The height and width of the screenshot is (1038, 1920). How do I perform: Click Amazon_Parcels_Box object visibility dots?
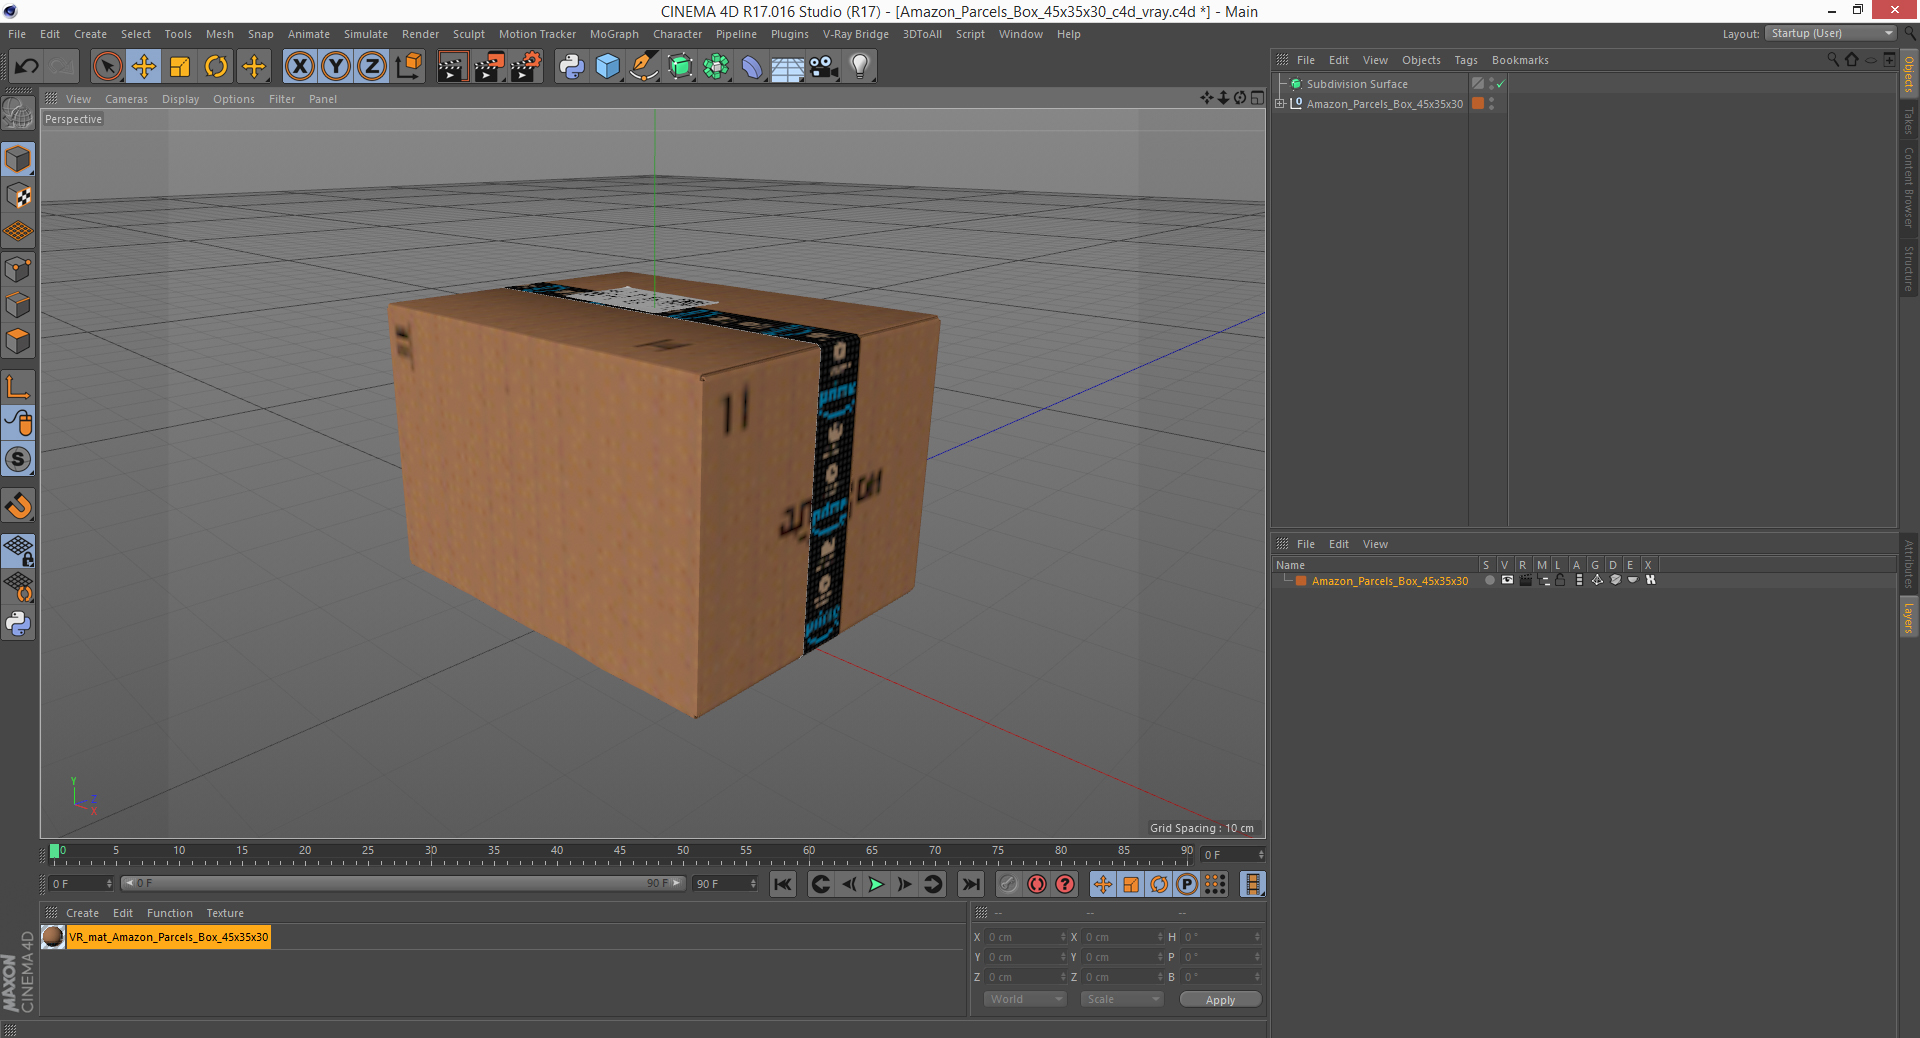[1491, 103]
